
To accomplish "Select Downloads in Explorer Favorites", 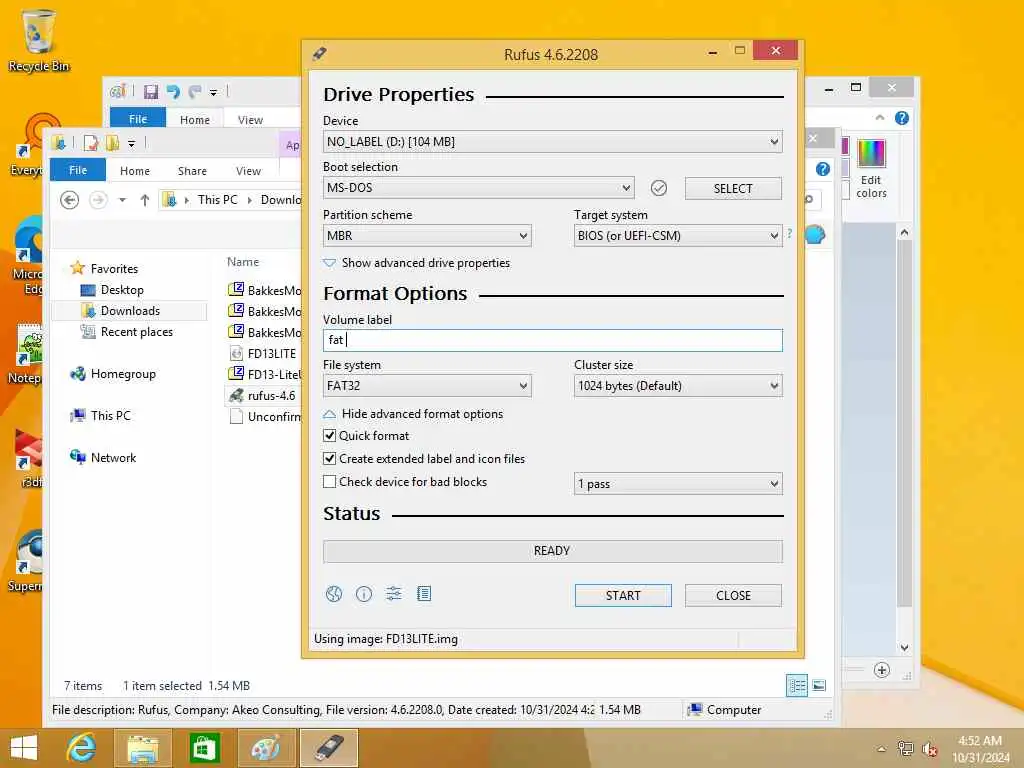I will [130, 311].
